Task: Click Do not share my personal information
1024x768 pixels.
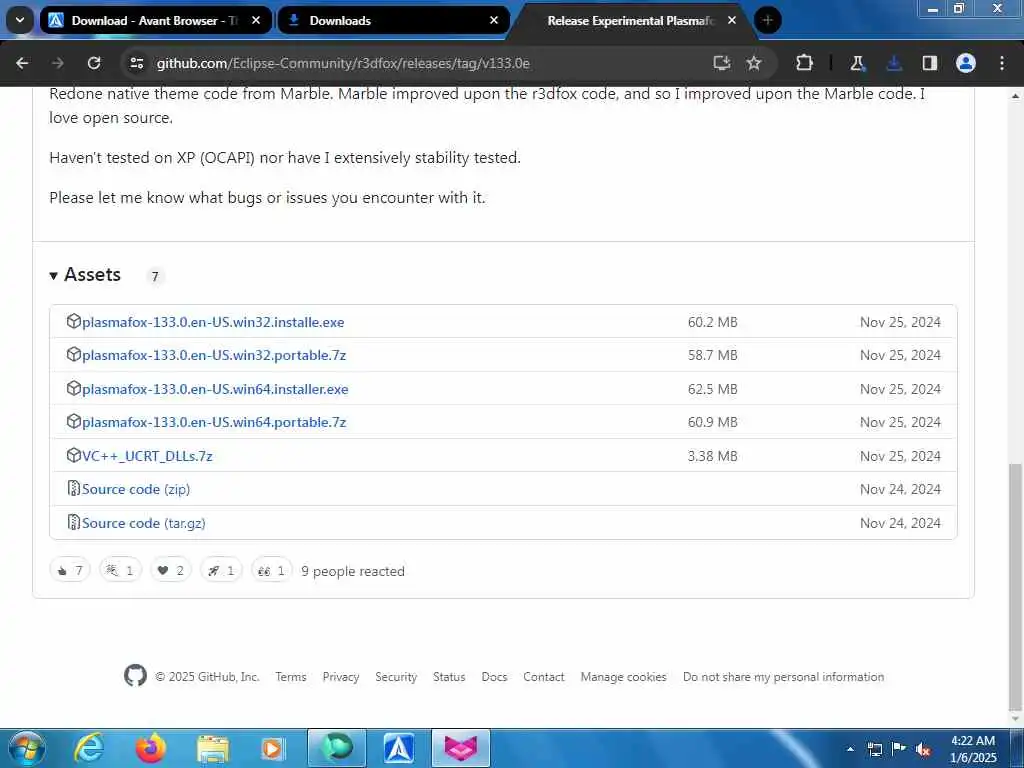Action: point(784,677)
